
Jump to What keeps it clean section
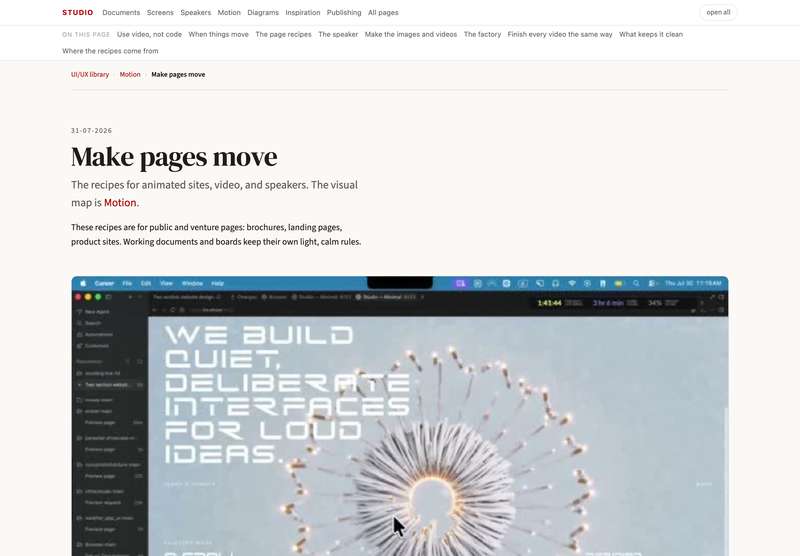tap(651, 34)
